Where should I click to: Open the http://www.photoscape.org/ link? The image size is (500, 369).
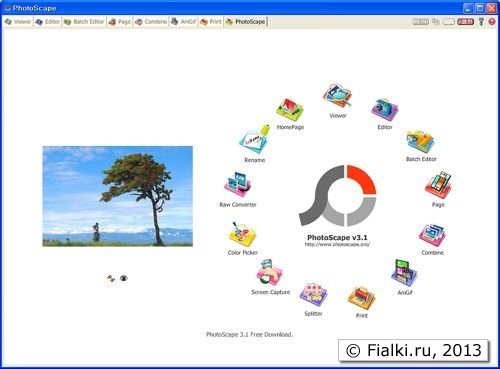(x=337, y=245)
